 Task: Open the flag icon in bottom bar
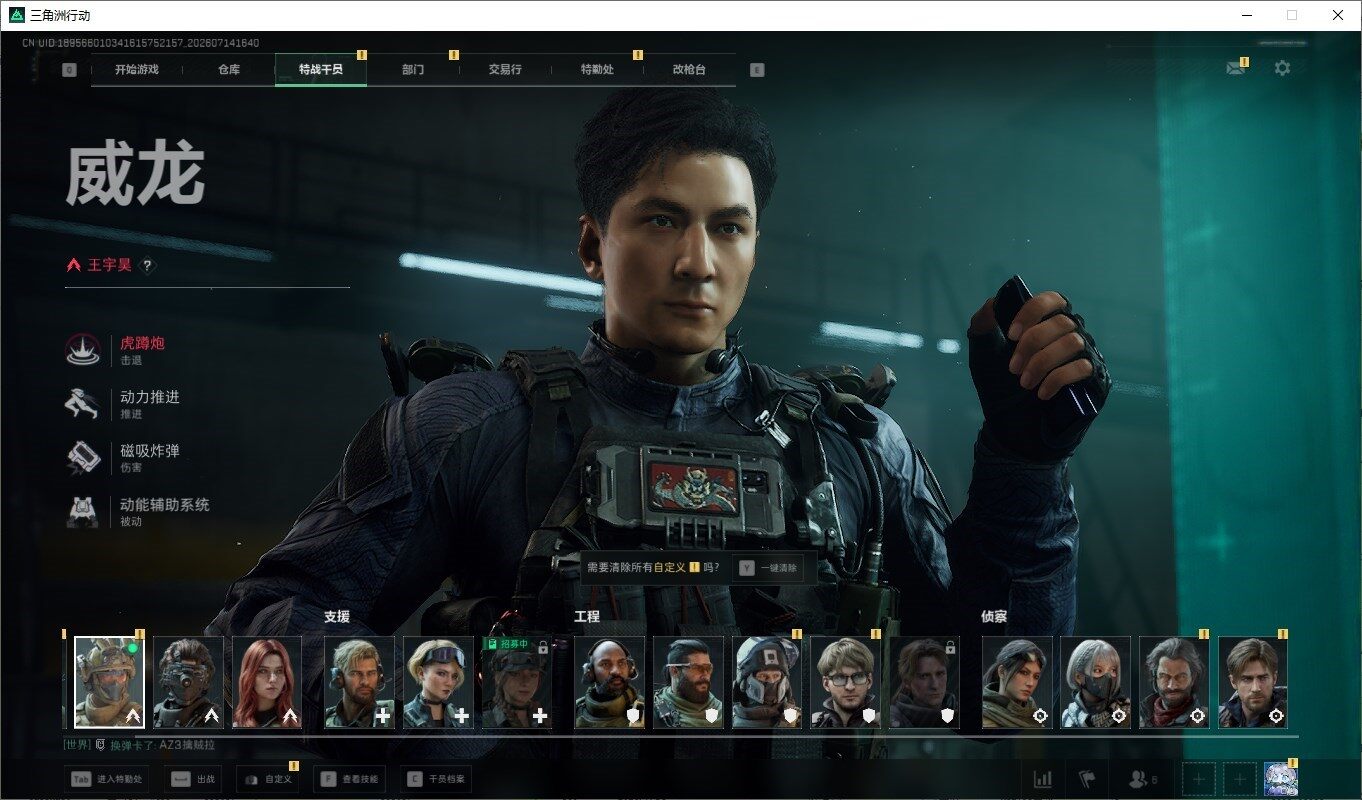pyautogui.click(x=1087, y=779)
